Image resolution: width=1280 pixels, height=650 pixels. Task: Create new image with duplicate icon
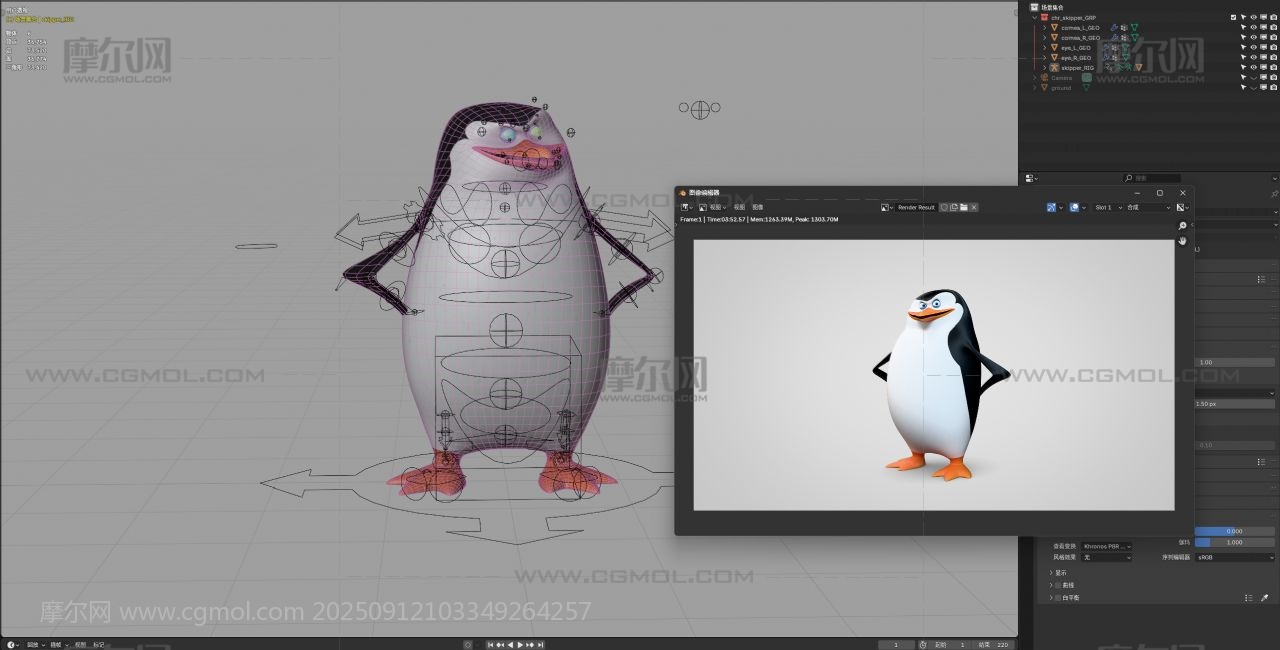(x=954, y=207)
